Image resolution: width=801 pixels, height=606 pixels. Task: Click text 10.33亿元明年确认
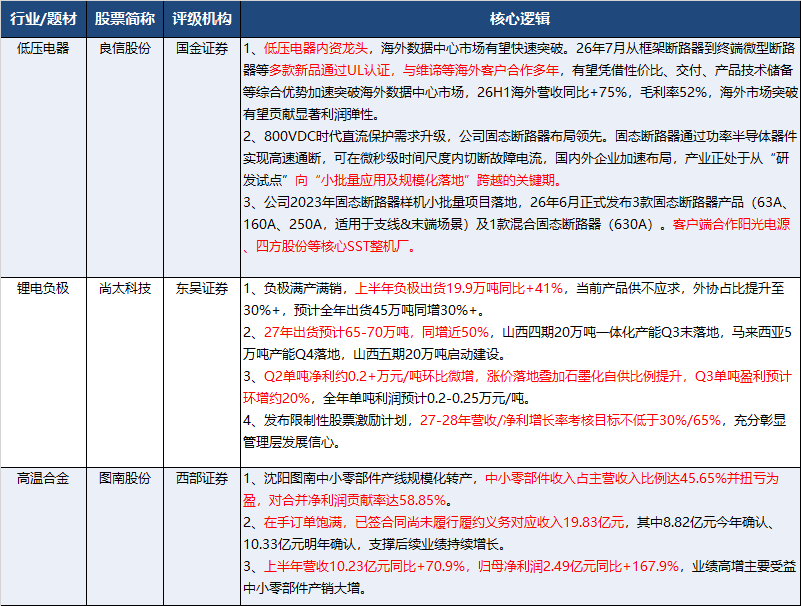pos(299,545)
